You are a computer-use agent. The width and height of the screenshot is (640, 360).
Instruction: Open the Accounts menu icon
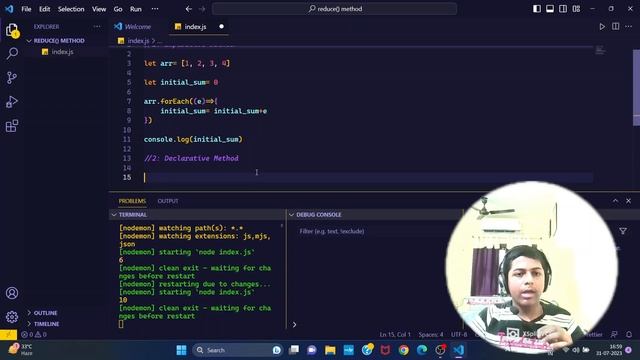tap(12, 293)
